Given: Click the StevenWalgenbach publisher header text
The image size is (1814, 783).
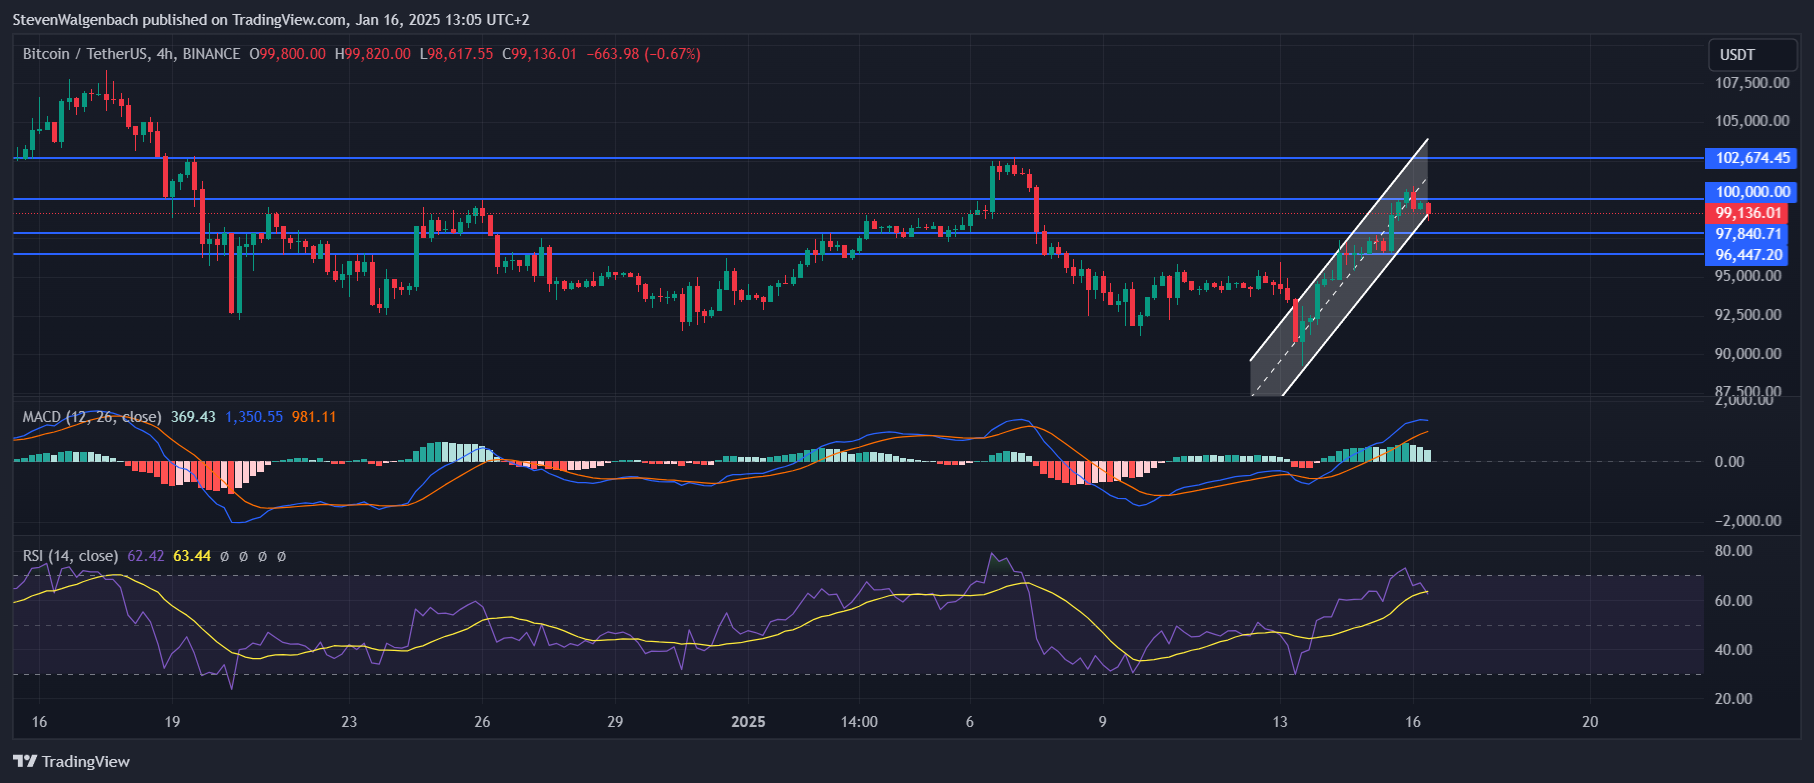Looking at the screenshot, I should coord(271,20).
